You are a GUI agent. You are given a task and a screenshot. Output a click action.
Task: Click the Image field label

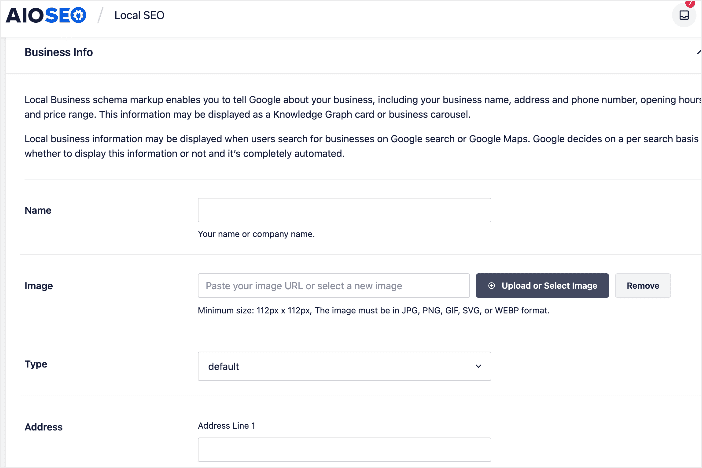pos(39,286)
